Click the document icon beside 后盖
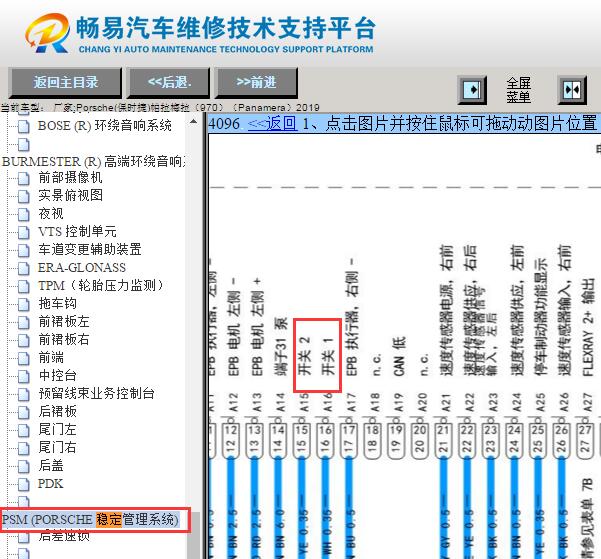The height and width of the screenshot is (559, 601). click(x=23, y=466)
